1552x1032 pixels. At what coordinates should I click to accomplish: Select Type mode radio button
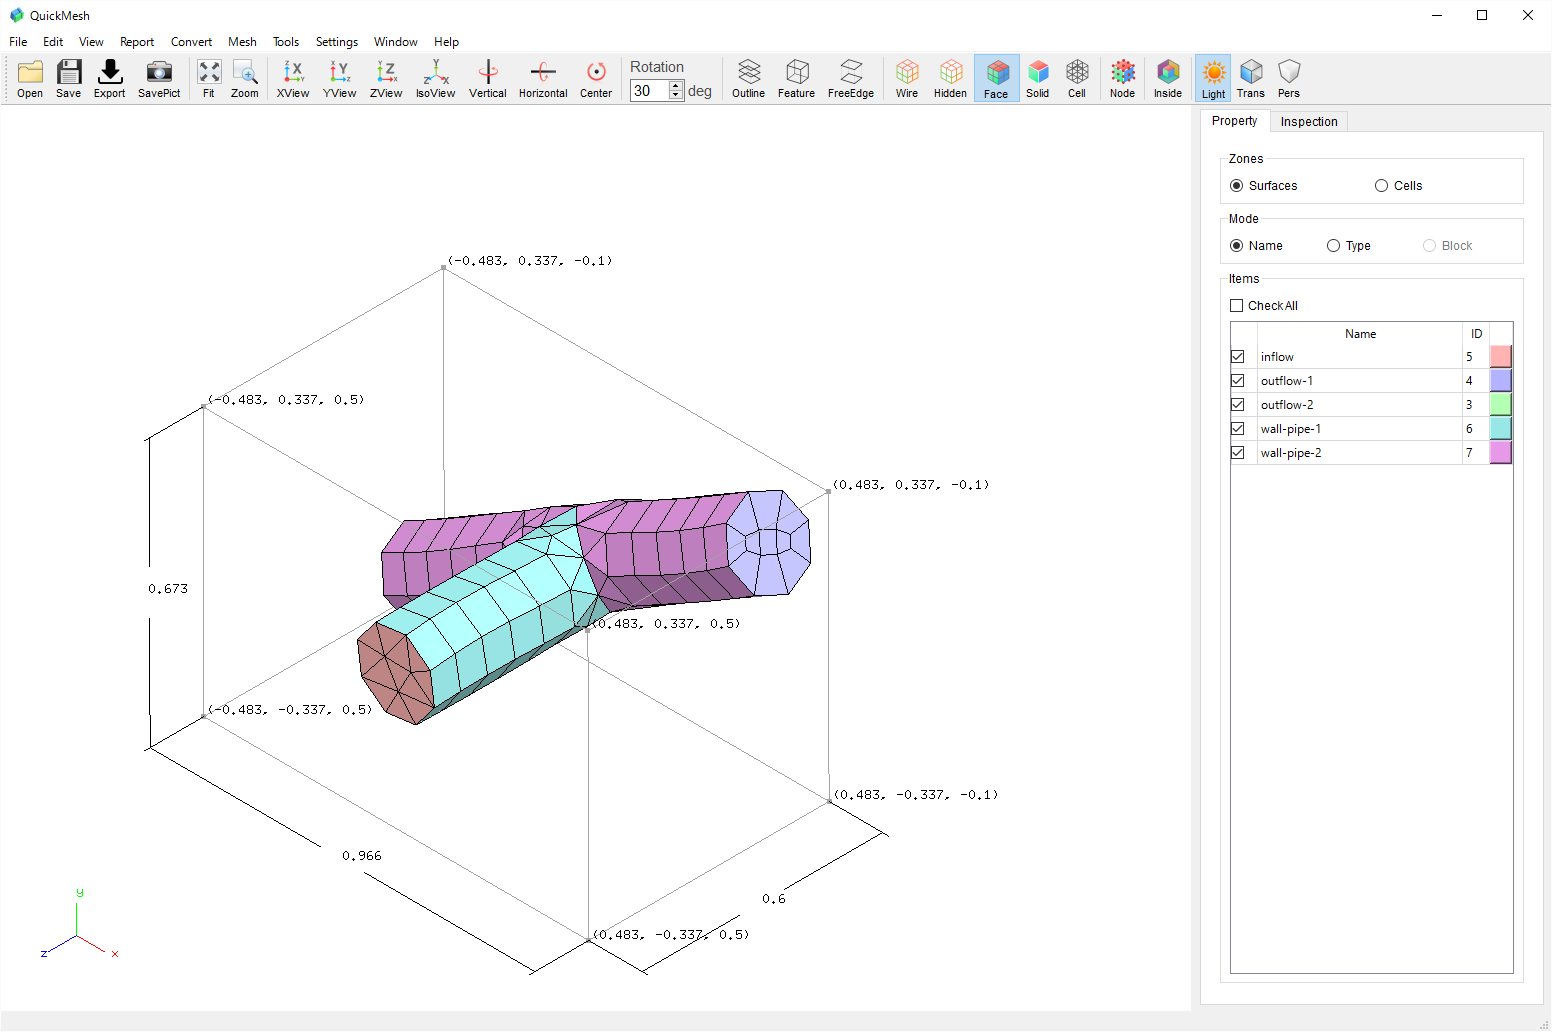[x=1334, y=246]
